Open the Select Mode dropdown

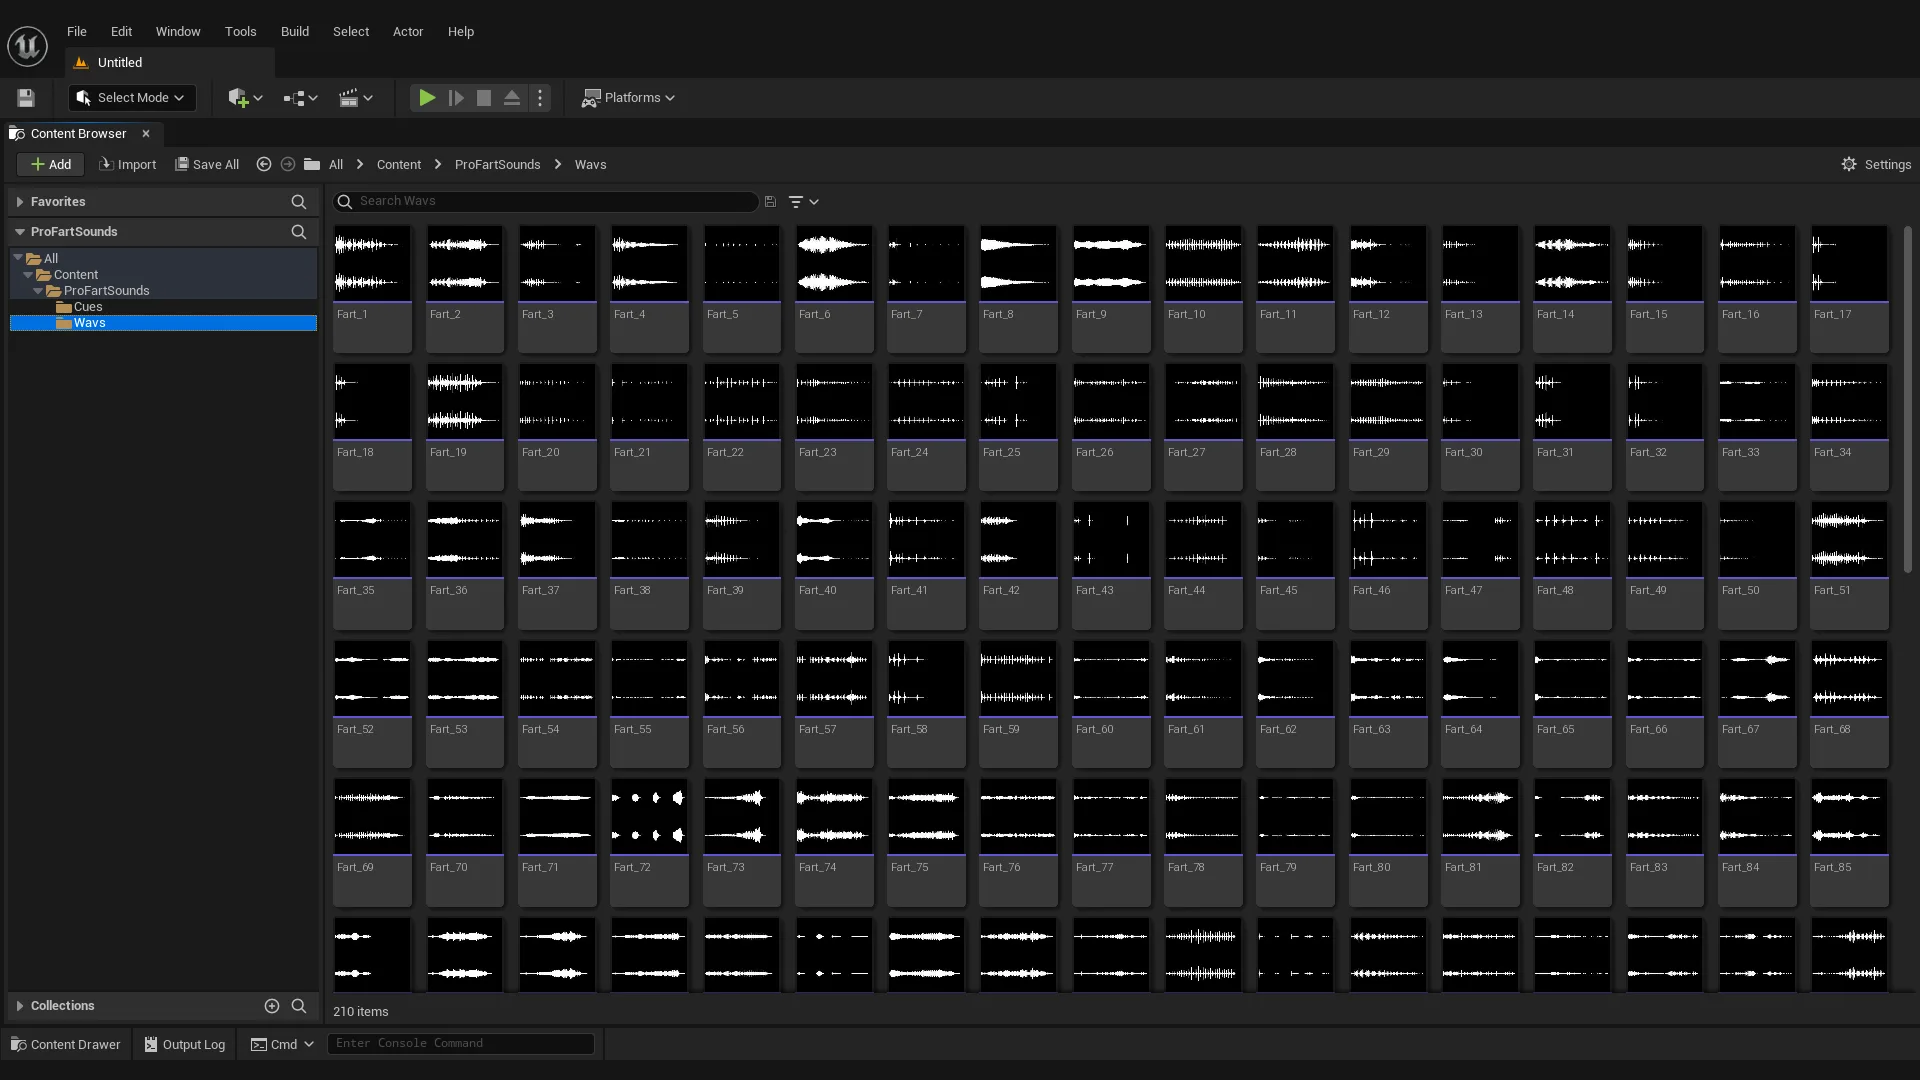click(131, 97)
